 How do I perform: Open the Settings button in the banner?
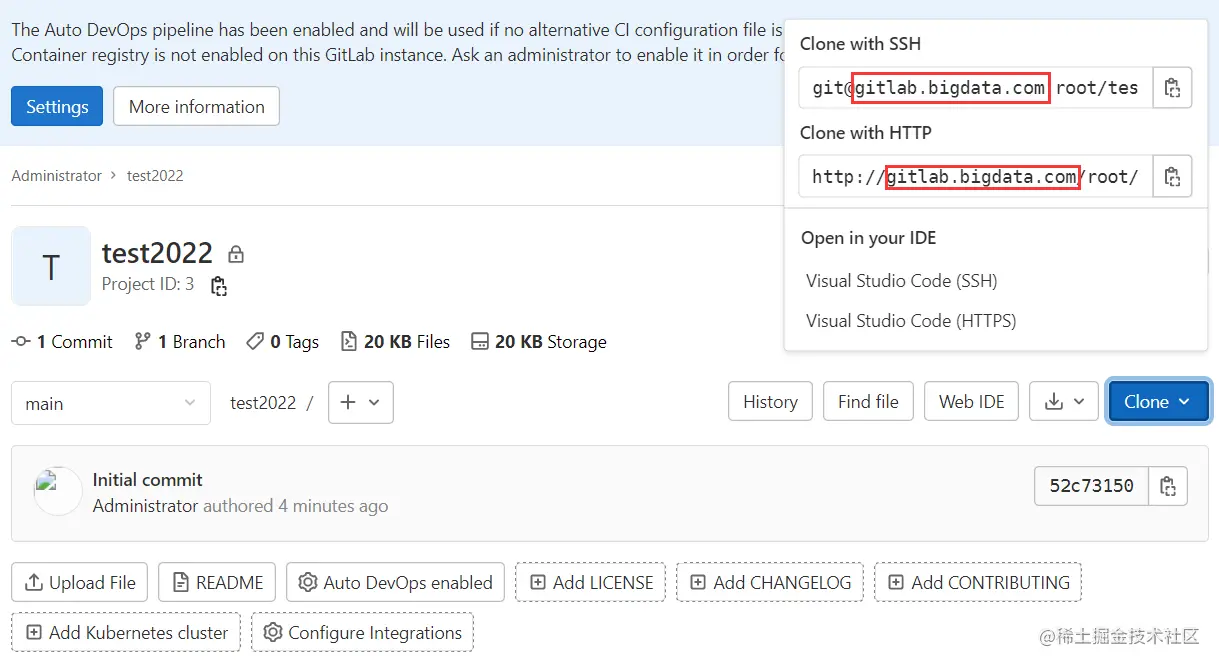[x=57, y=106]
